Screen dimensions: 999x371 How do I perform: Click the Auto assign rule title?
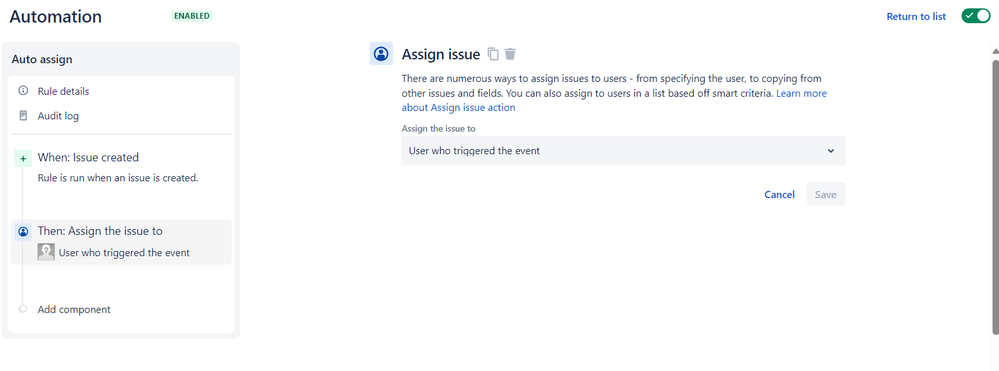point(42,59)
